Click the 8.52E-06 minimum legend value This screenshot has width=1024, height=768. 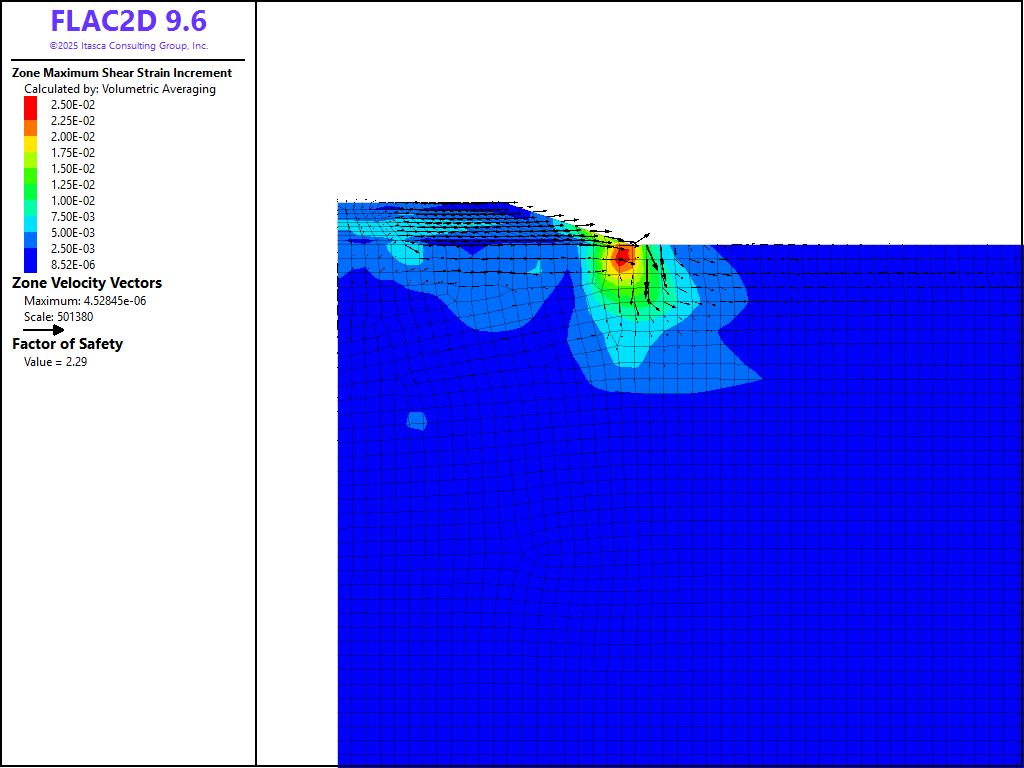(x=73, y=265)
